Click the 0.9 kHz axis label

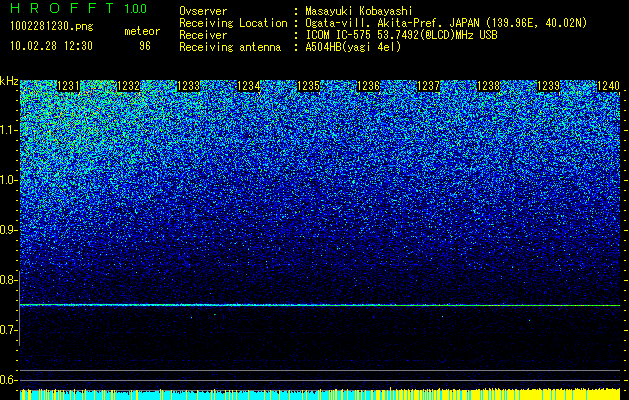[x=9, y=230]
